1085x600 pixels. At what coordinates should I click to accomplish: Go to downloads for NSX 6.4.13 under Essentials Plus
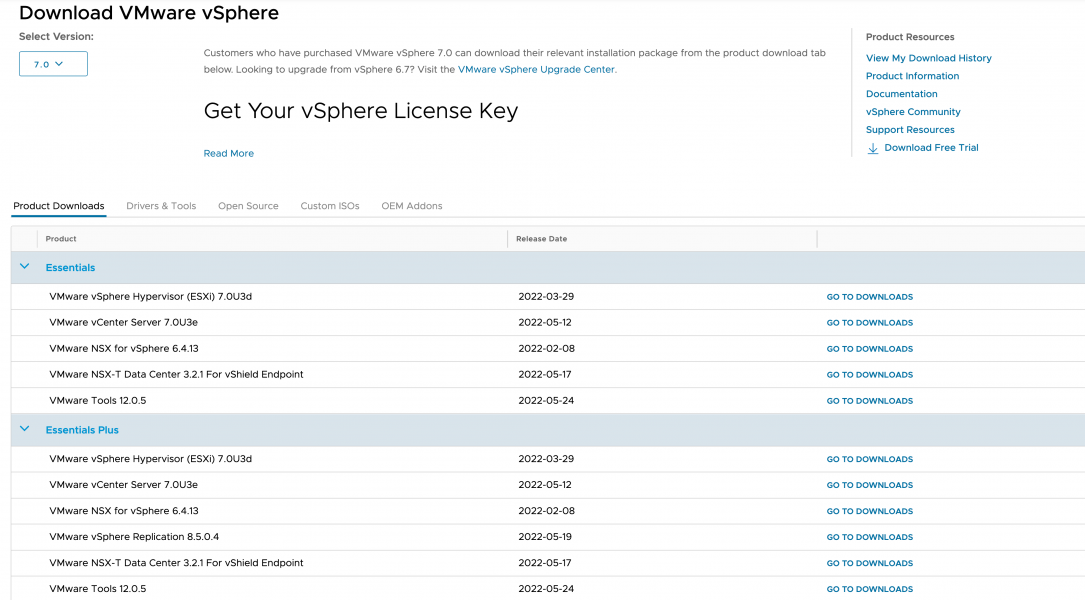pyautogui.click(x=870, y=511)
